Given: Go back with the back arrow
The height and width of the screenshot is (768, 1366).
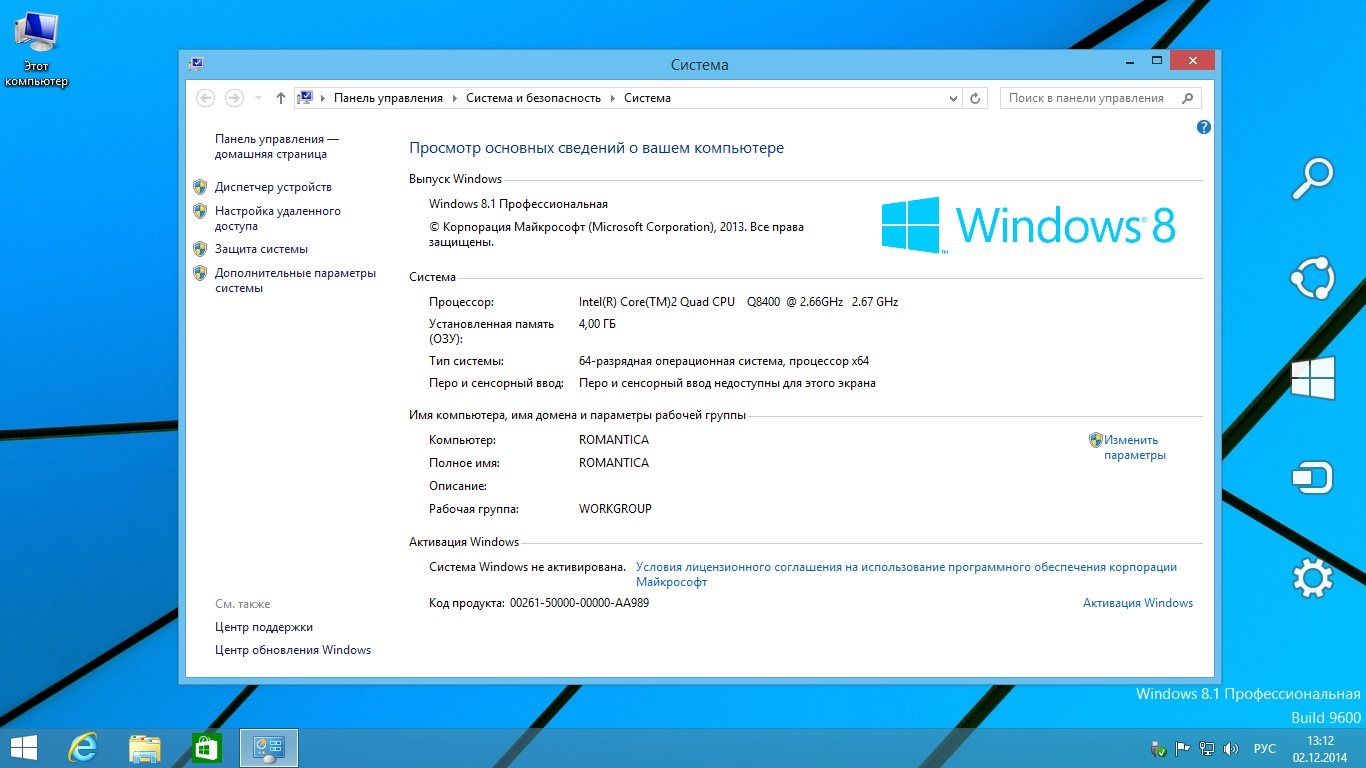Looking at the screenshot, I should click(x=206, y=98).
